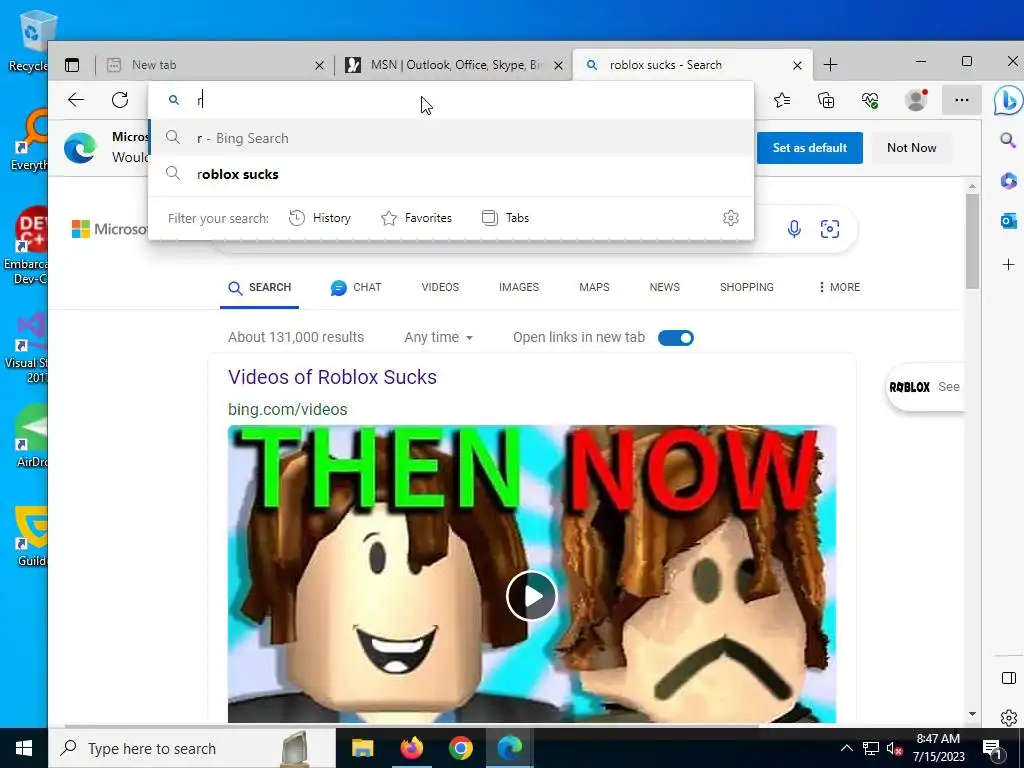Close the MSN tab
The height and width of the screenshot is (768, 1024).
pyautogui.click(x=558, y=65)
